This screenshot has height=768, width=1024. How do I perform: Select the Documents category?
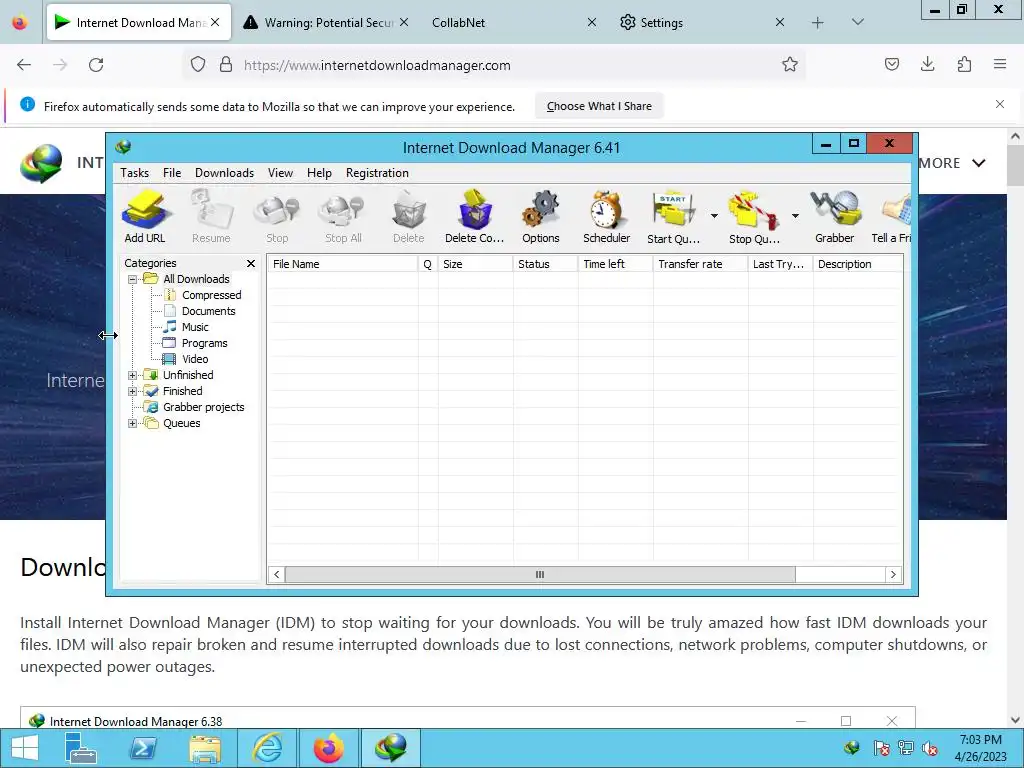tap(208, 311)
